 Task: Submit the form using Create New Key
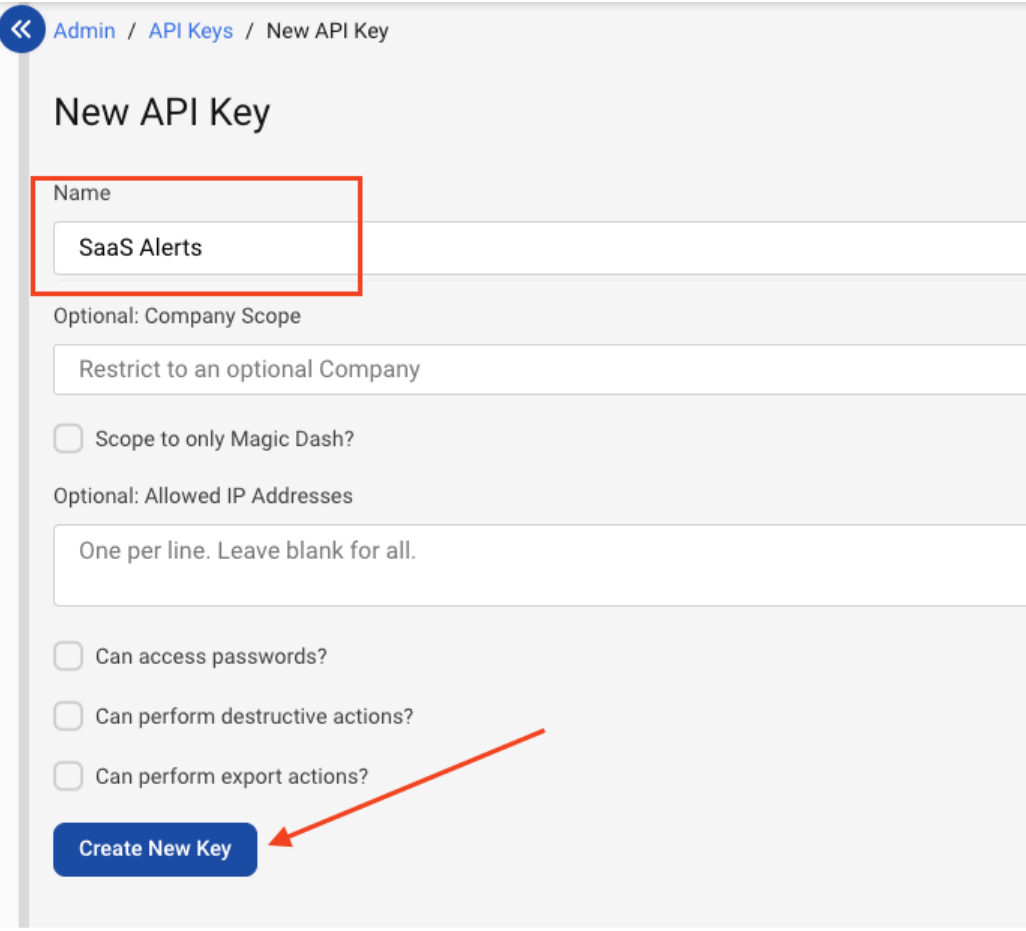point(154,848)
